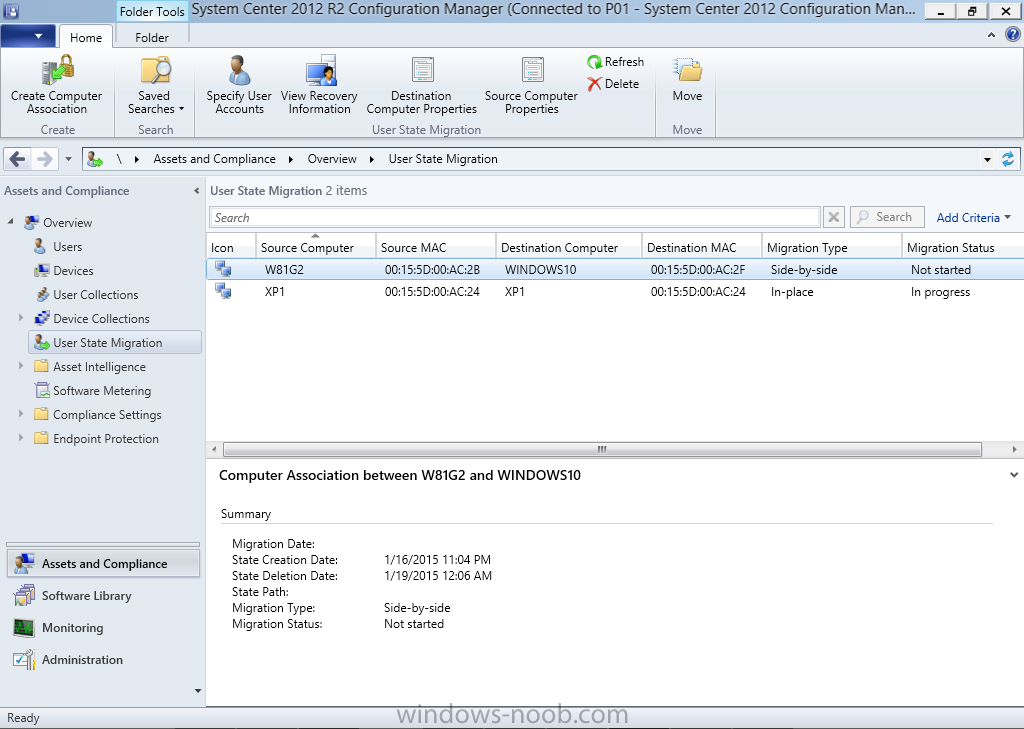Open the application menu dropdown
1024x729 pixels.
27,37
